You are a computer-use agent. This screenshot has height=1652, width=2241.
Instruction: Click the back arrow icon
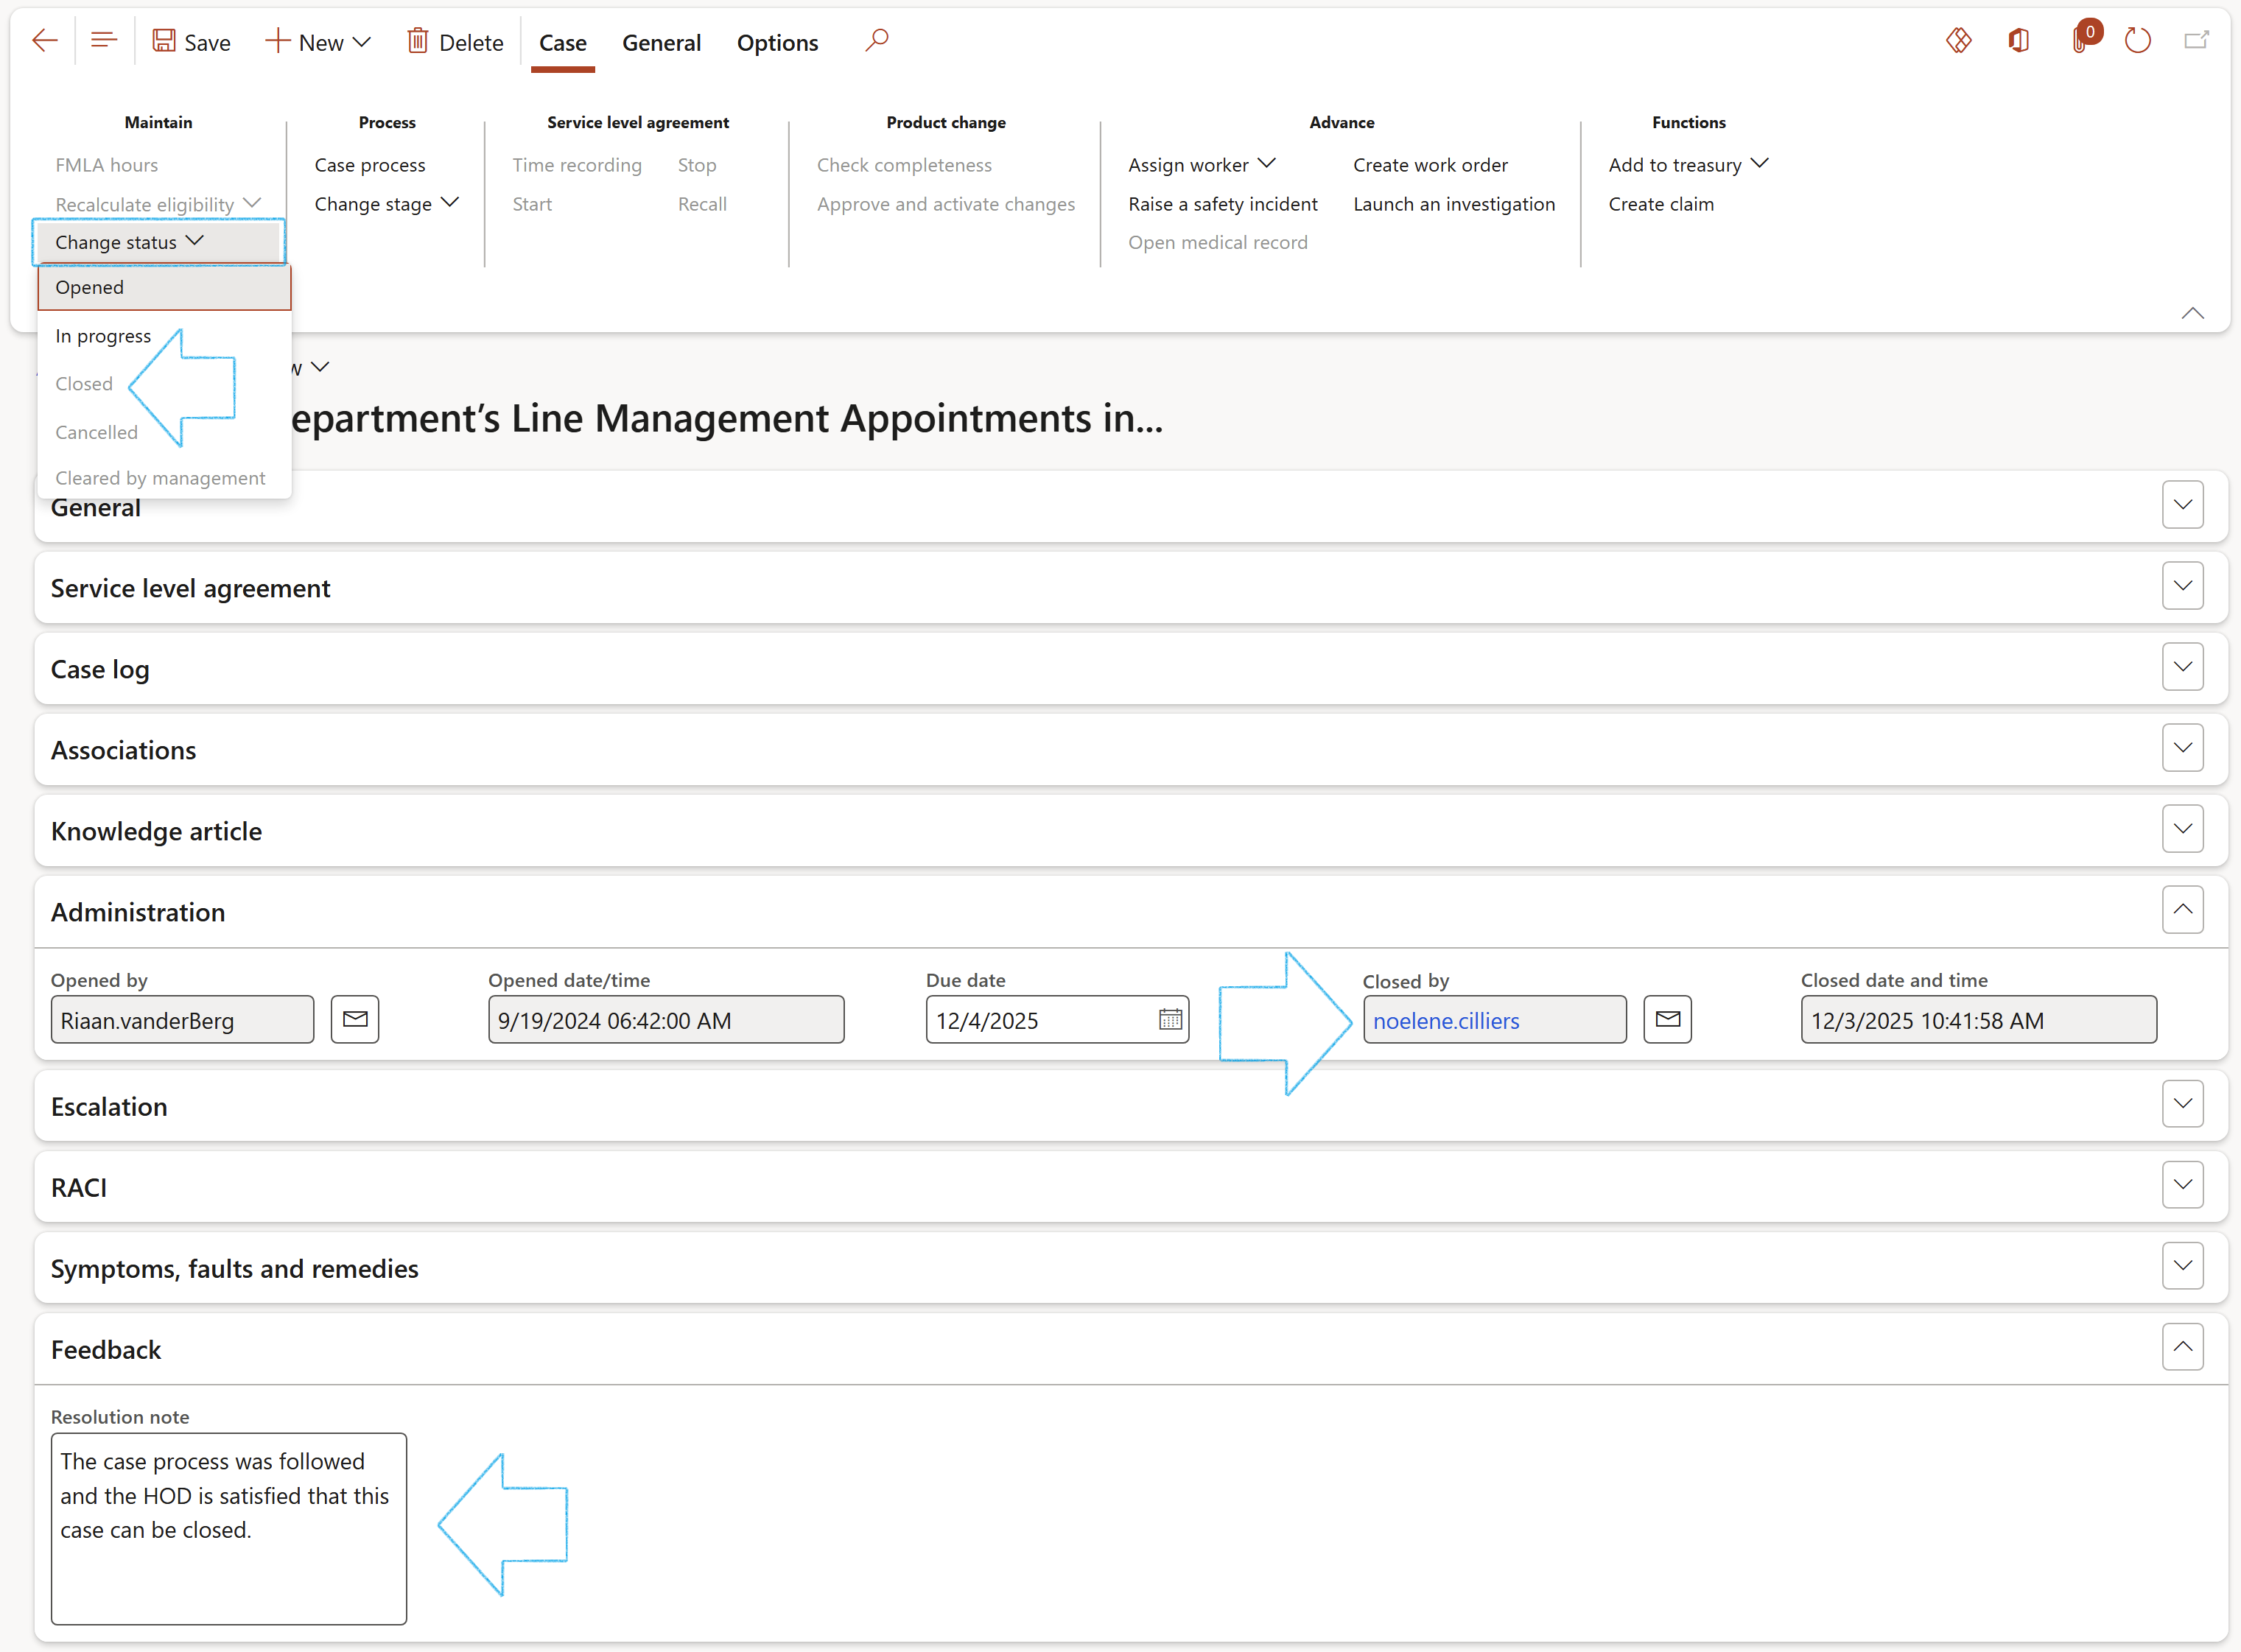45,41
